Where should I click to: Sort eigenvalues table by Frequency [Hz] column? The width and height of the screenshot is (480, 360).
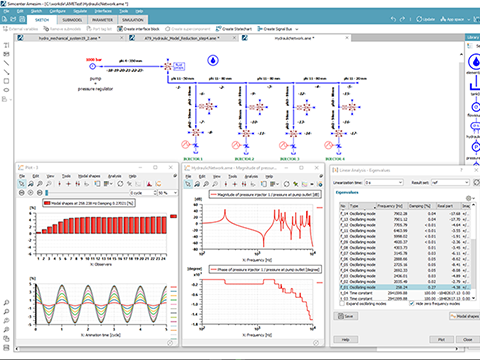tap(392, 206)
